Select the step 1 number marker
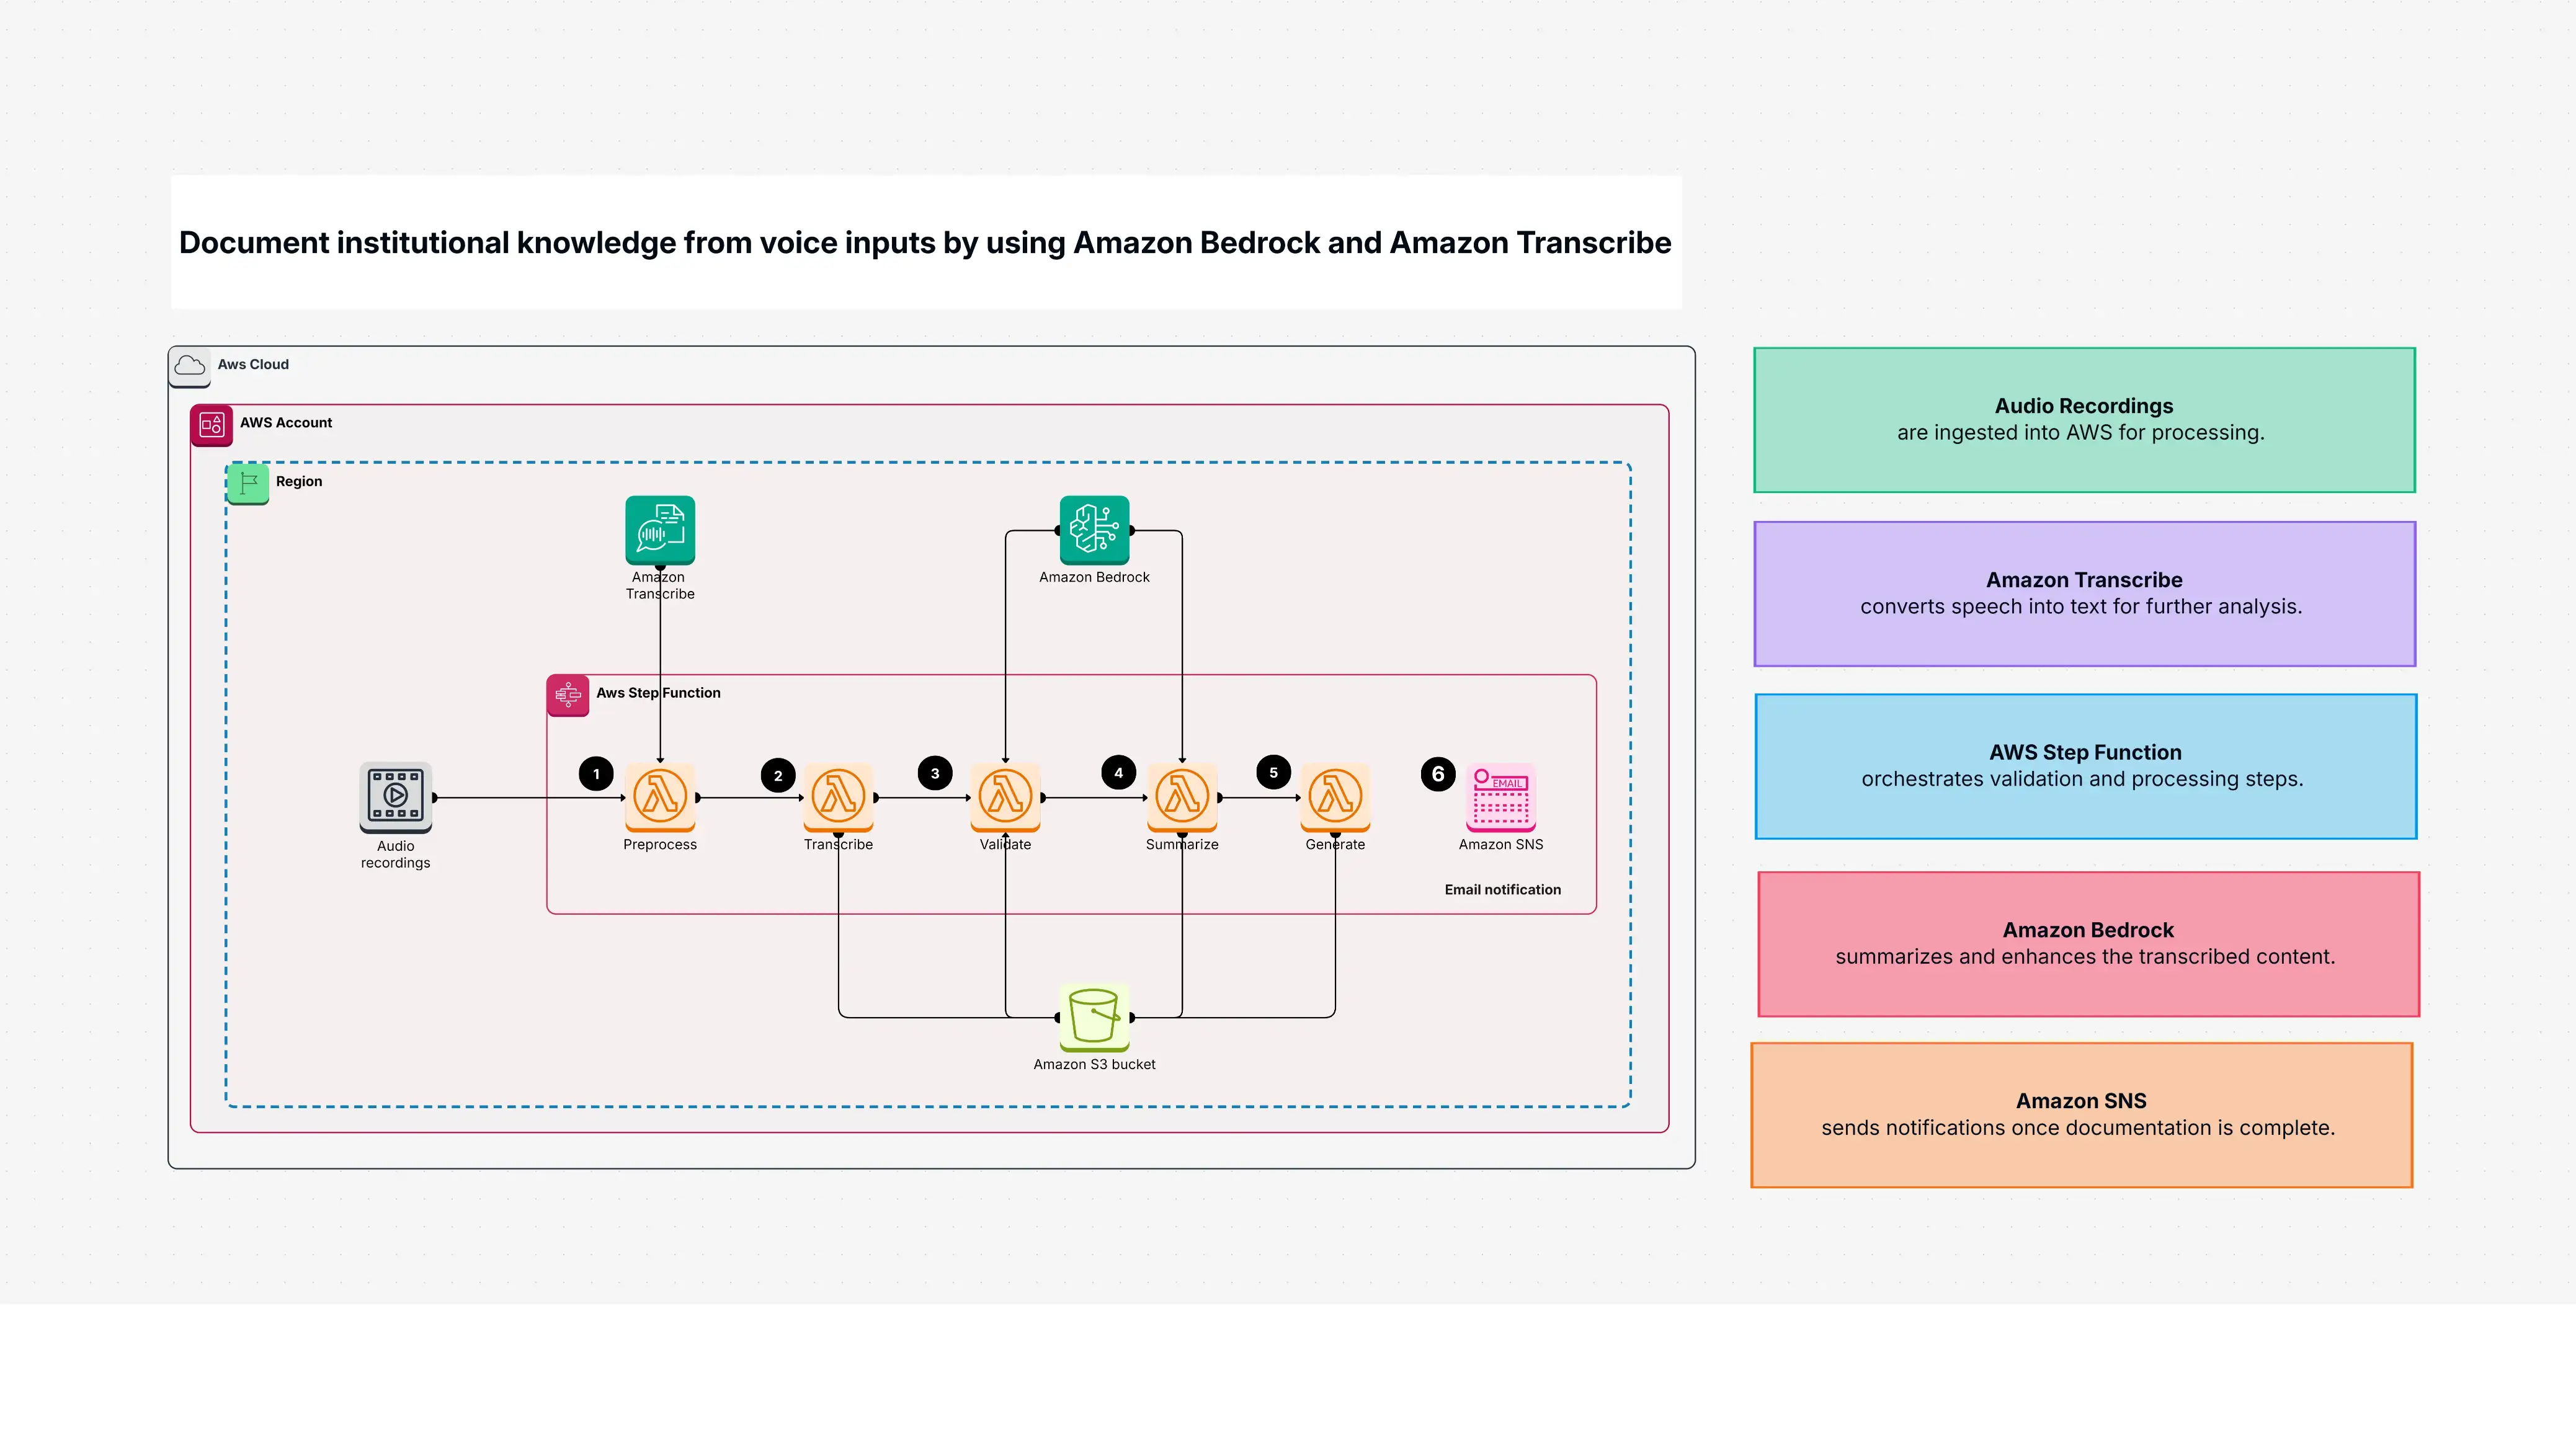This screenshot has width=2576, height=1448. [x=596, y=774]
